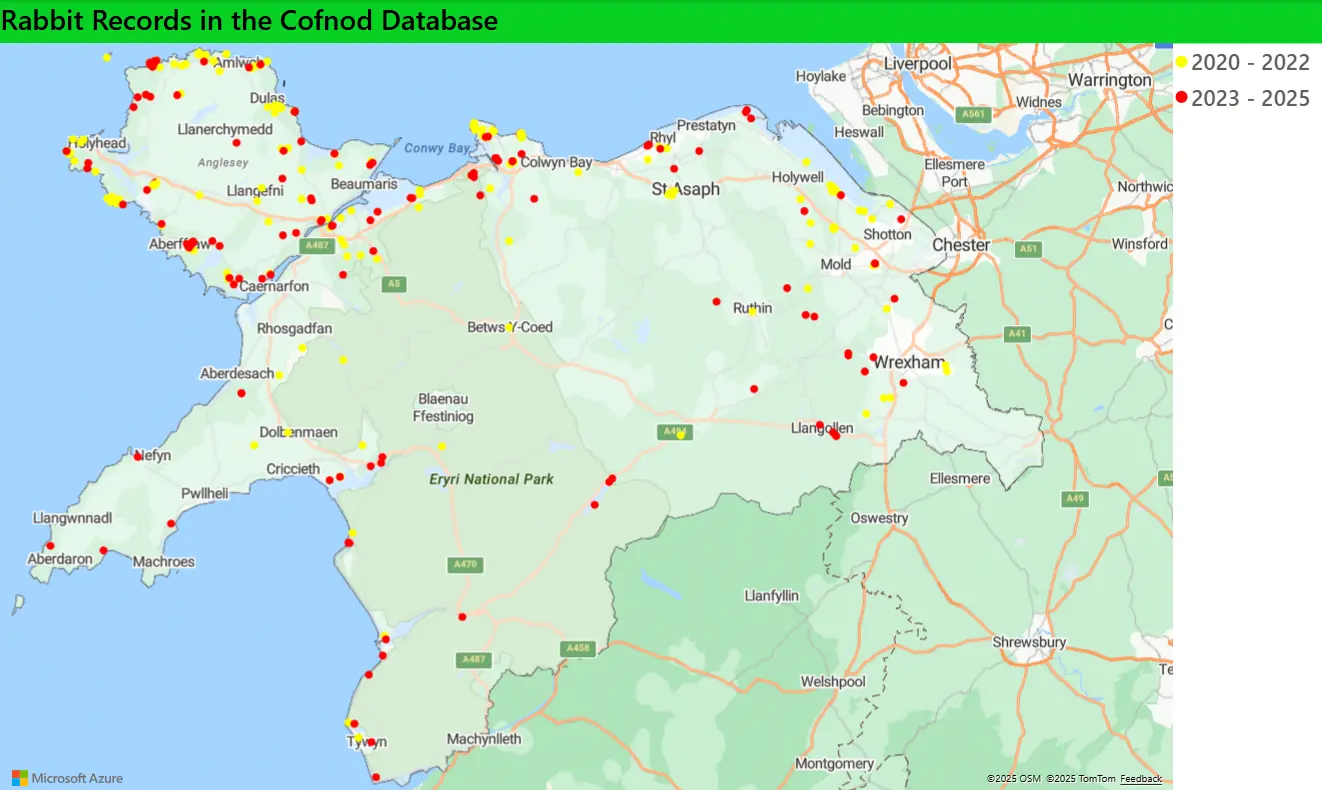Viewport: 1322px width, 790px height.
Task: Click the A561 road shield near Liverpool
Action: coord(974,115)
